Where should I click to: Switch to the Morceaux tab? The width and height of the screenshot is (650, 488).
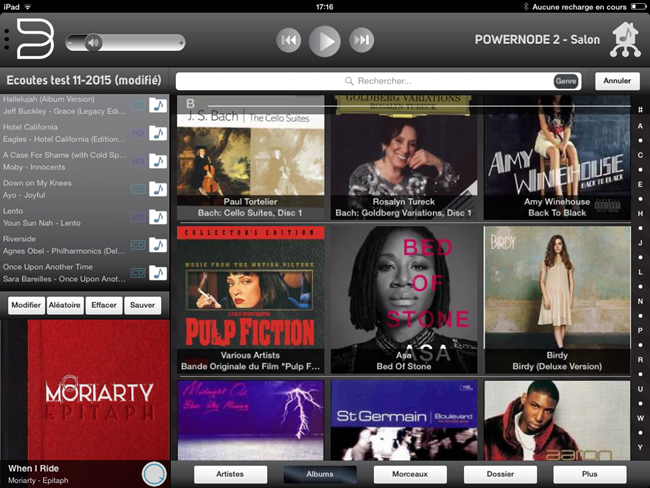point(410,474)
